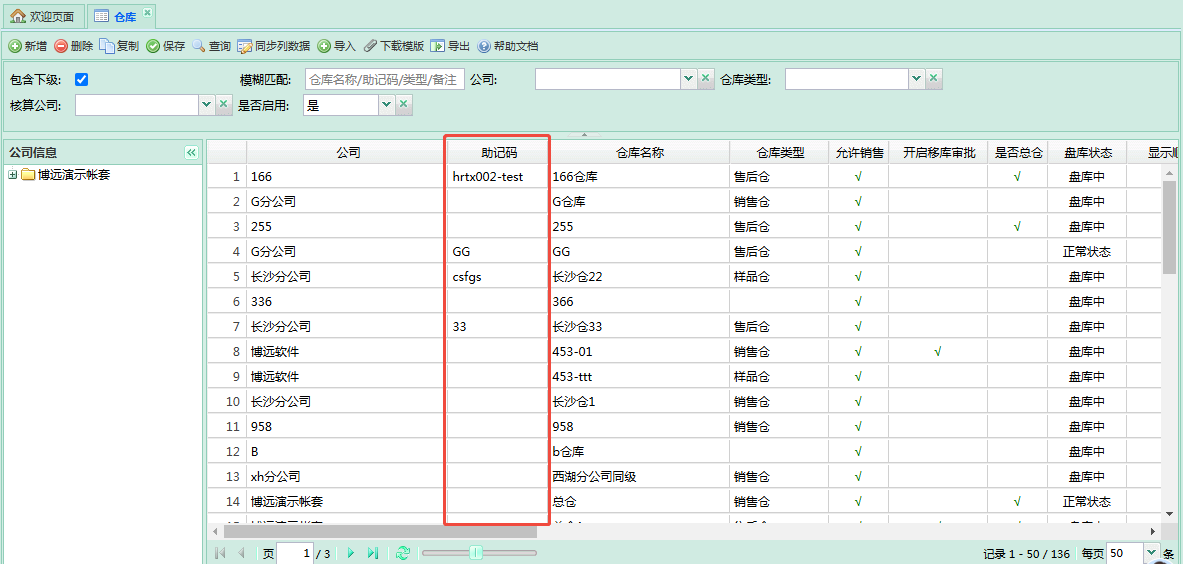The image size is (1183, 564).
Task: Open the 公司 dropdown list
Action: tap(688, 79)
